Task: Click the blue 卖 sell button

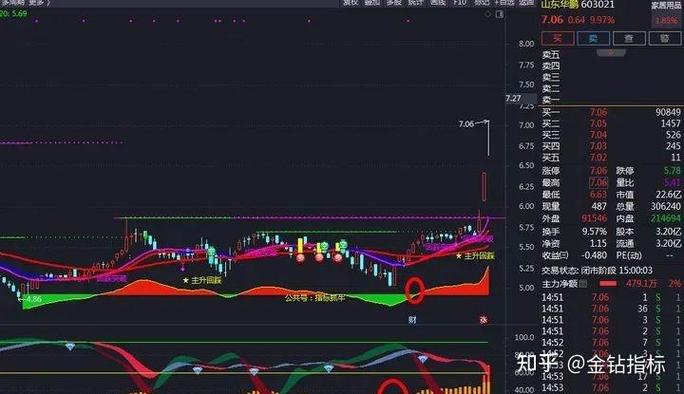Action: 593,38
